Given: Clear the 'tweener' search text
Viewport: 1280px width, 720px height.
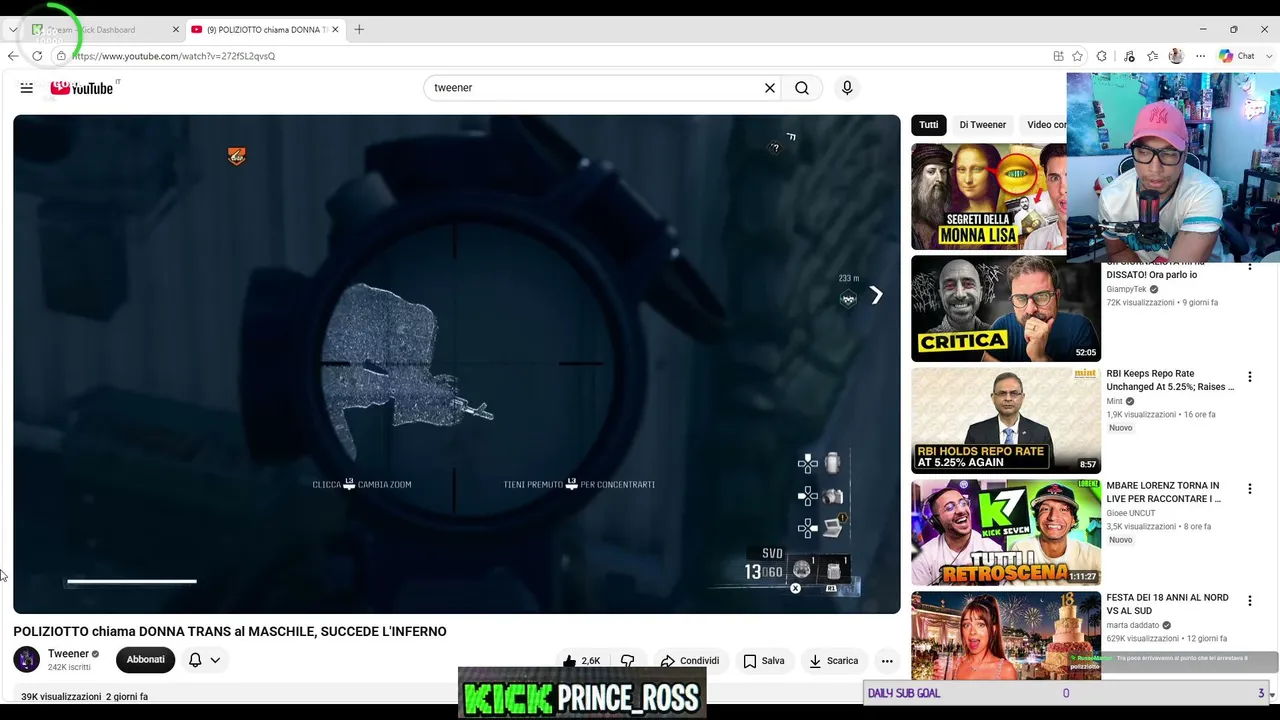Looking at the screenshot, I should click(x=770, y=88).
